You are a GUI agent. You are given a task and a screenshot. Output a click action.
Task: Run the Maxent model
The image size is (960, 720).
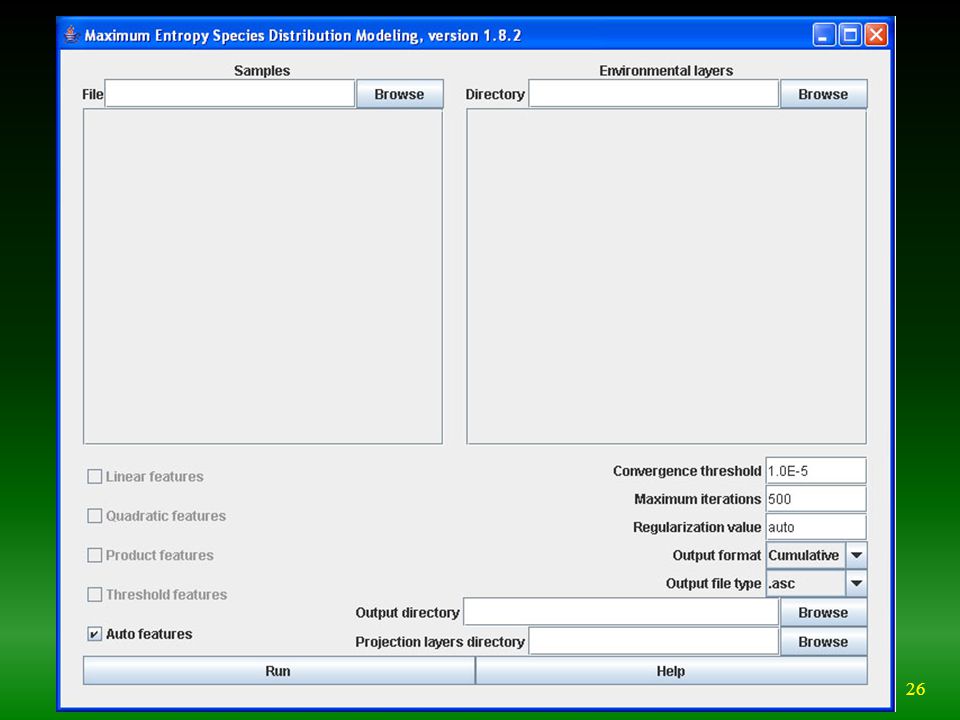(x=279, y=671)
